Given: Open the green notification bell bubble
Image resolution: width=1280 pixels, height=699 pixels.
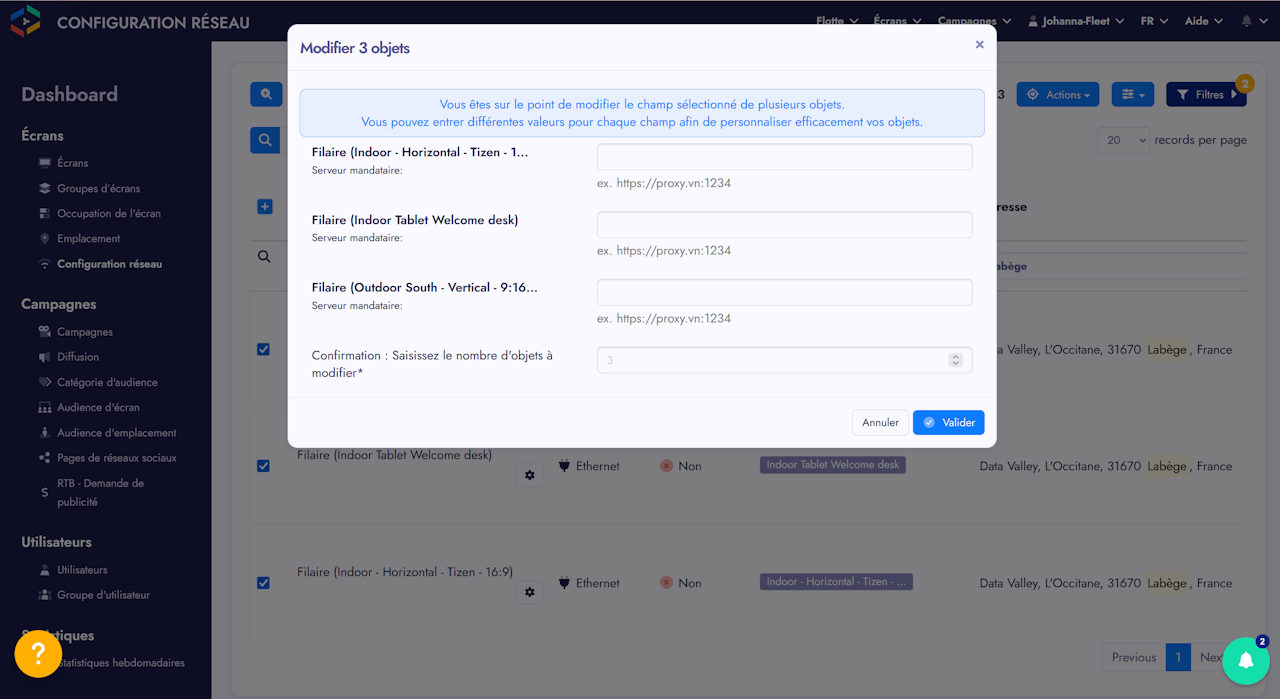Looking at the screenshot, I should click(x=1245, y=660).
